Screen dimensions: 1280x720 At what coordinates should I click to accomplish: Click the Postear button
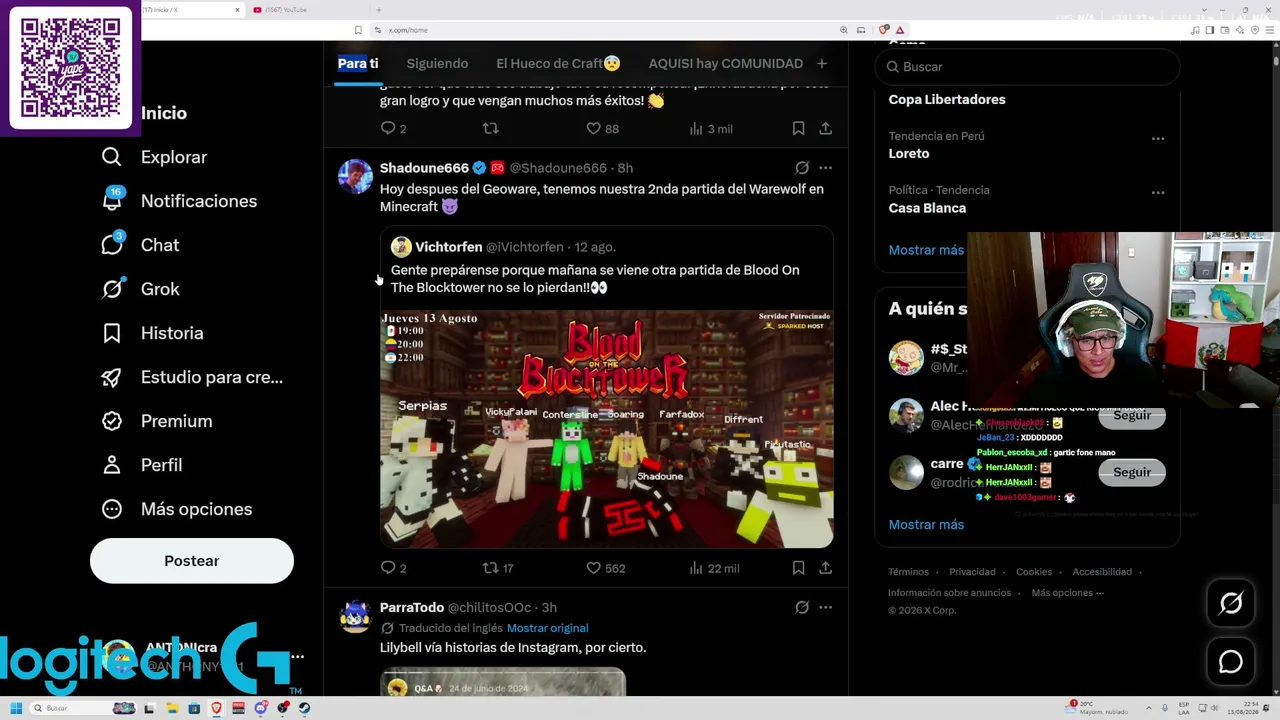pos(192,561)
